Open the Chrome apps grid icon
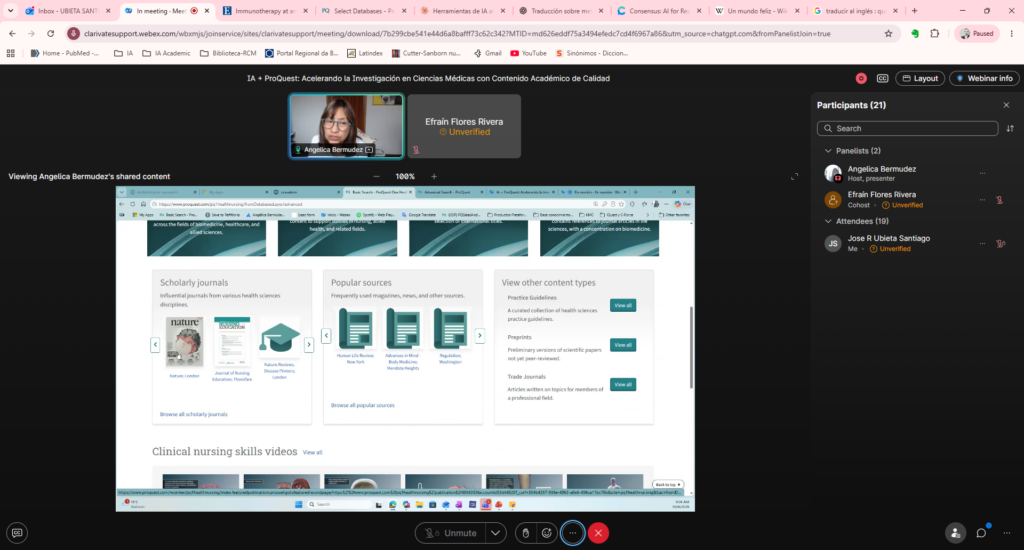 (10, 54)
